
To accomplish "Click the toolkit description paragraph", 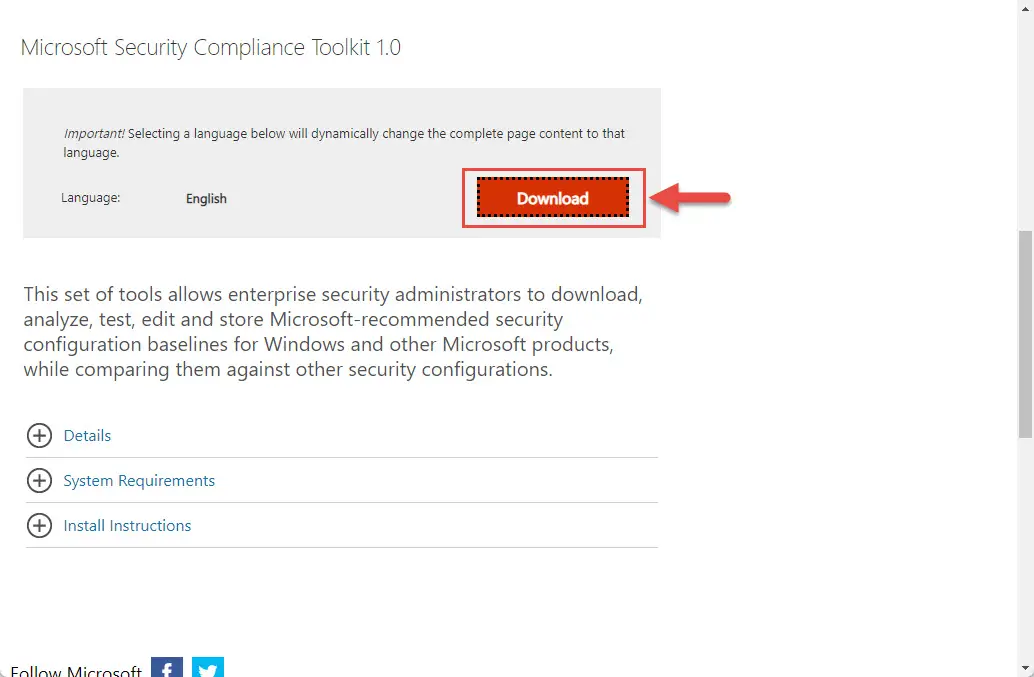I will pyautogui.click(x=333, y=332).
